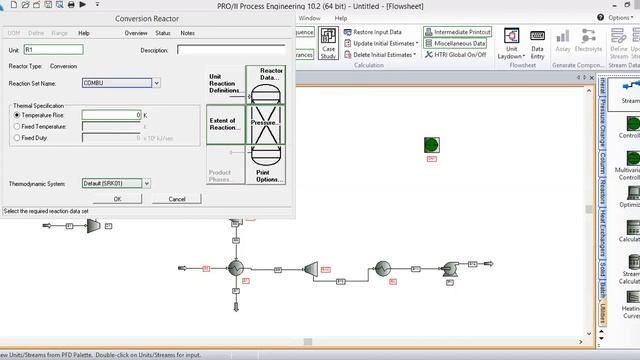Click the help question mark icon
The height and width of the screenshot is (360, 640).
pos(600,18)
